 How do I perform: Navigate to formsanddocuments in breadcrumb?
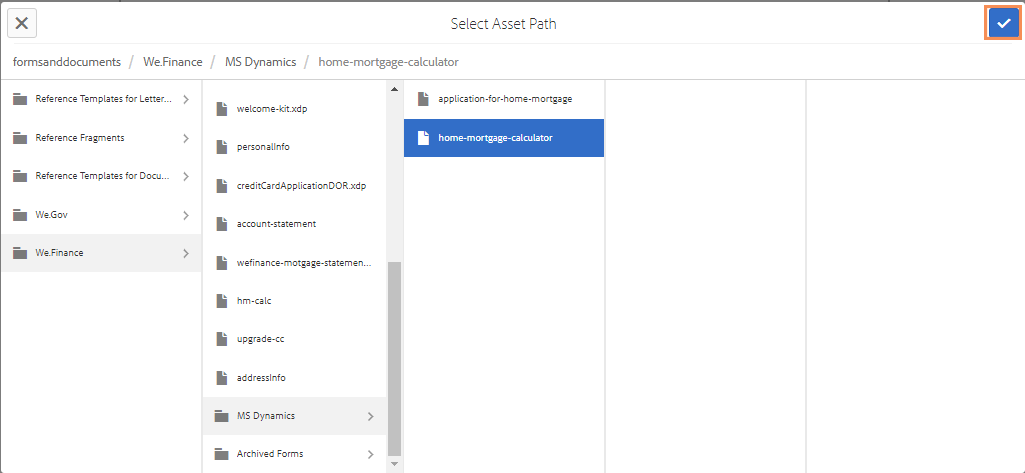click(x=67, y=62)
